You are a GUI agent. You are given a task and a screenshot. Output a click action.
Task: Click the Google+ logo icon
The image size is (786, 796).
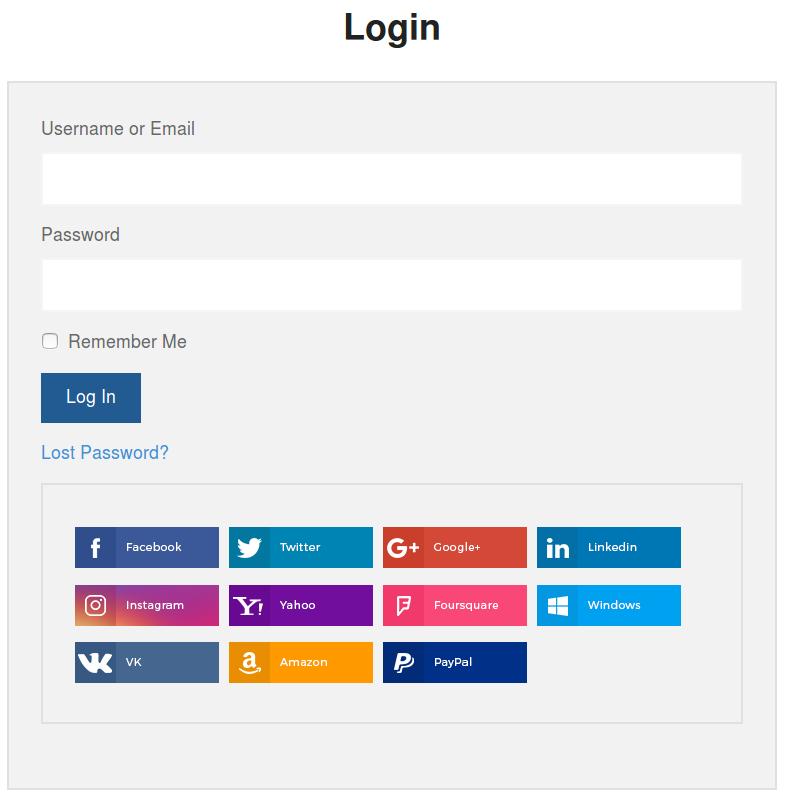pos(403,548)
